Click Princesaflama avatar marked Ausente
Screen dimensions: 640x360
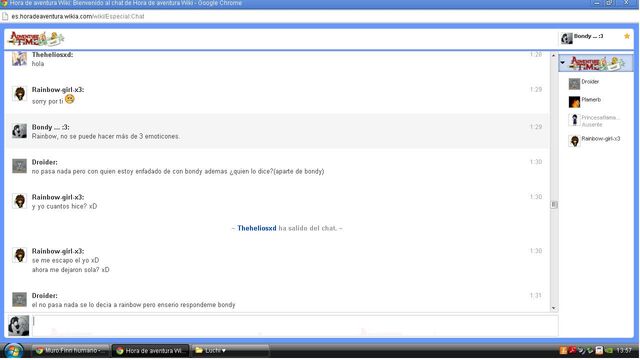click(x=574, y=120)
